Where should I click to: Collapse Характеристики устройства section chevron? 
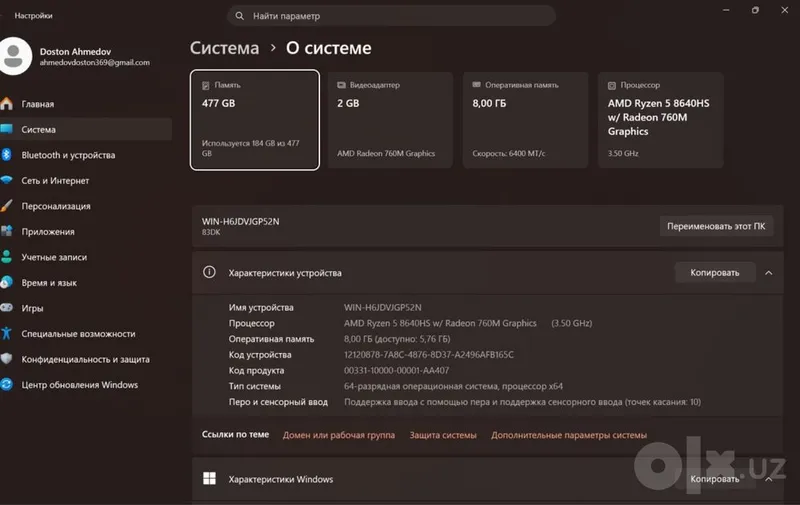tap(768, 273)
